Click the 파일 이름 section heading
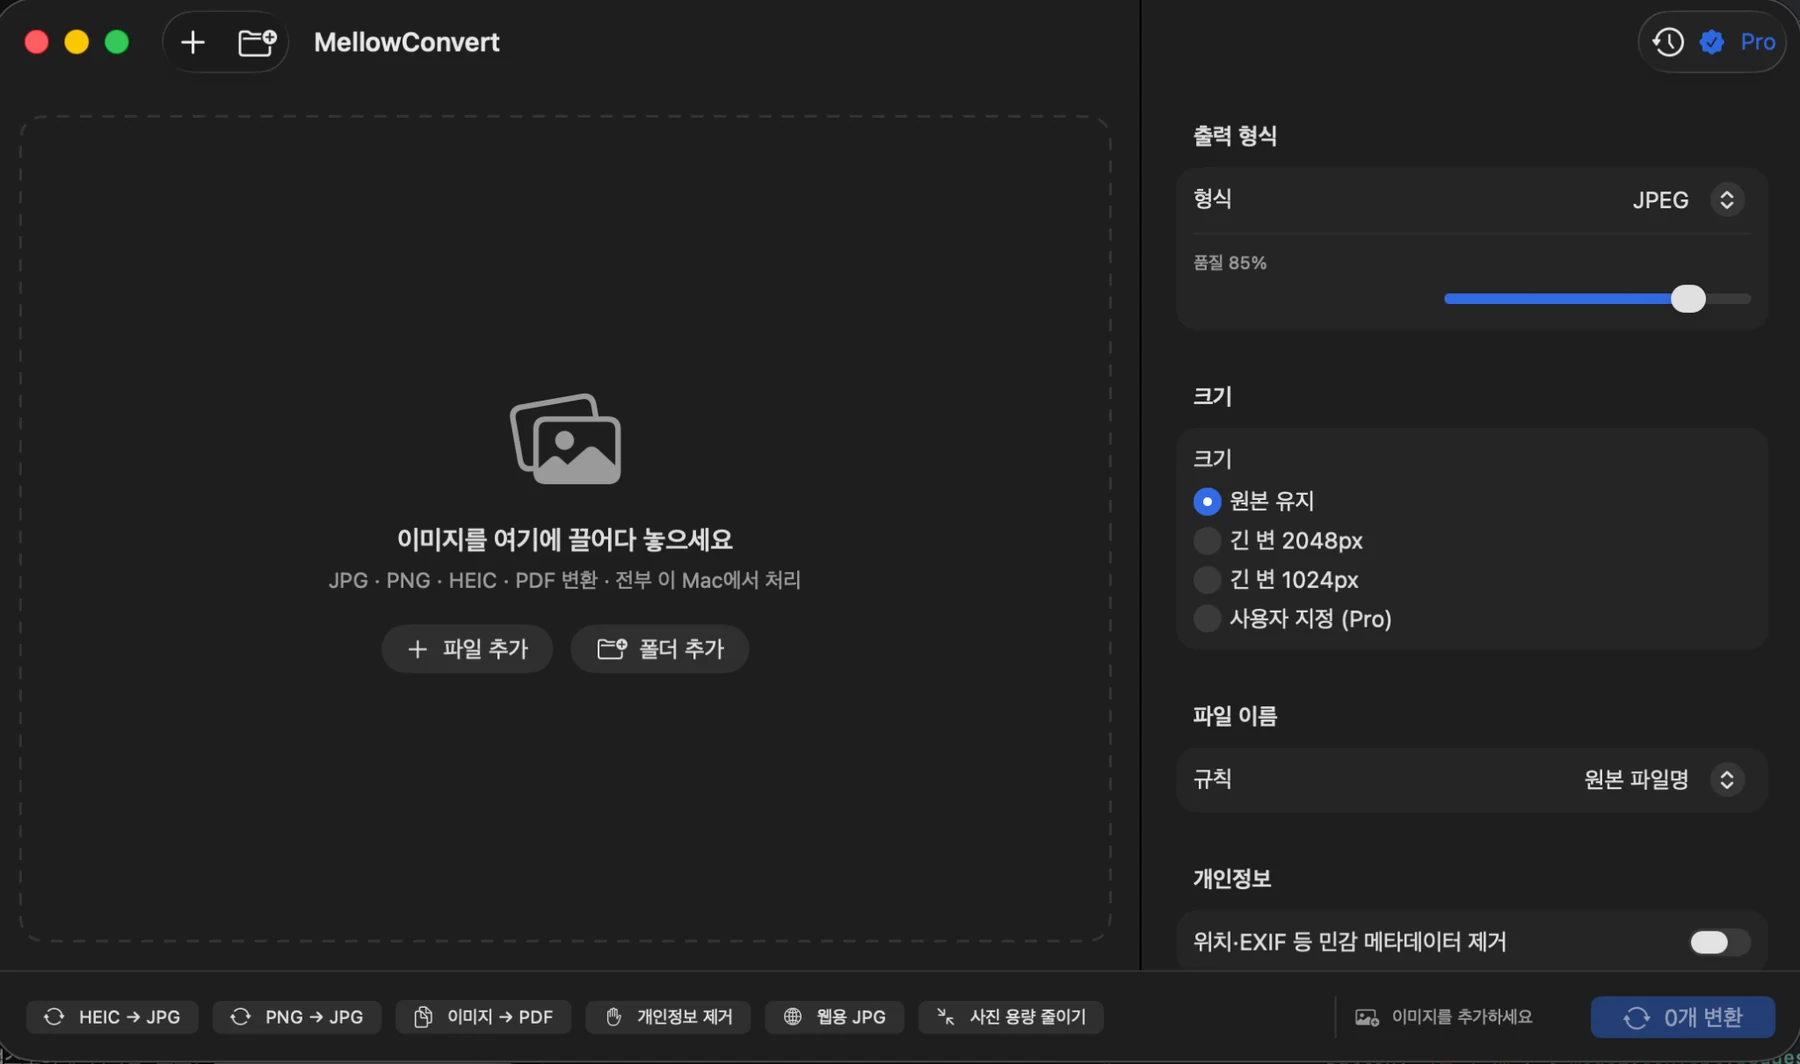Viewport: 1800px width, 1064px height. (x=1235, y=716)
